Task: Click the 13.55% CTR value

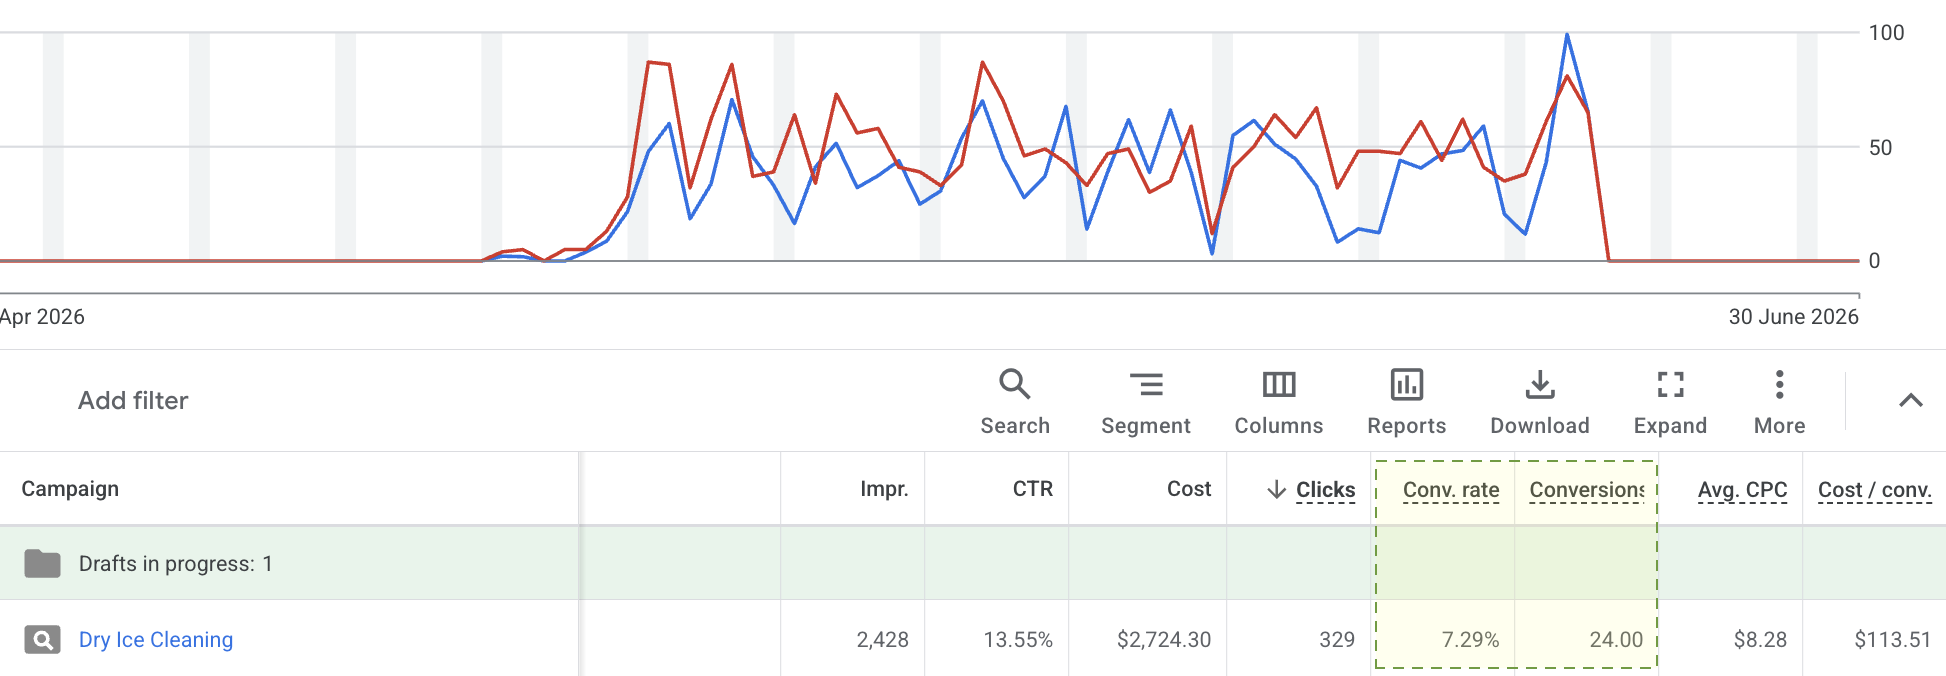Action: 1018,640
